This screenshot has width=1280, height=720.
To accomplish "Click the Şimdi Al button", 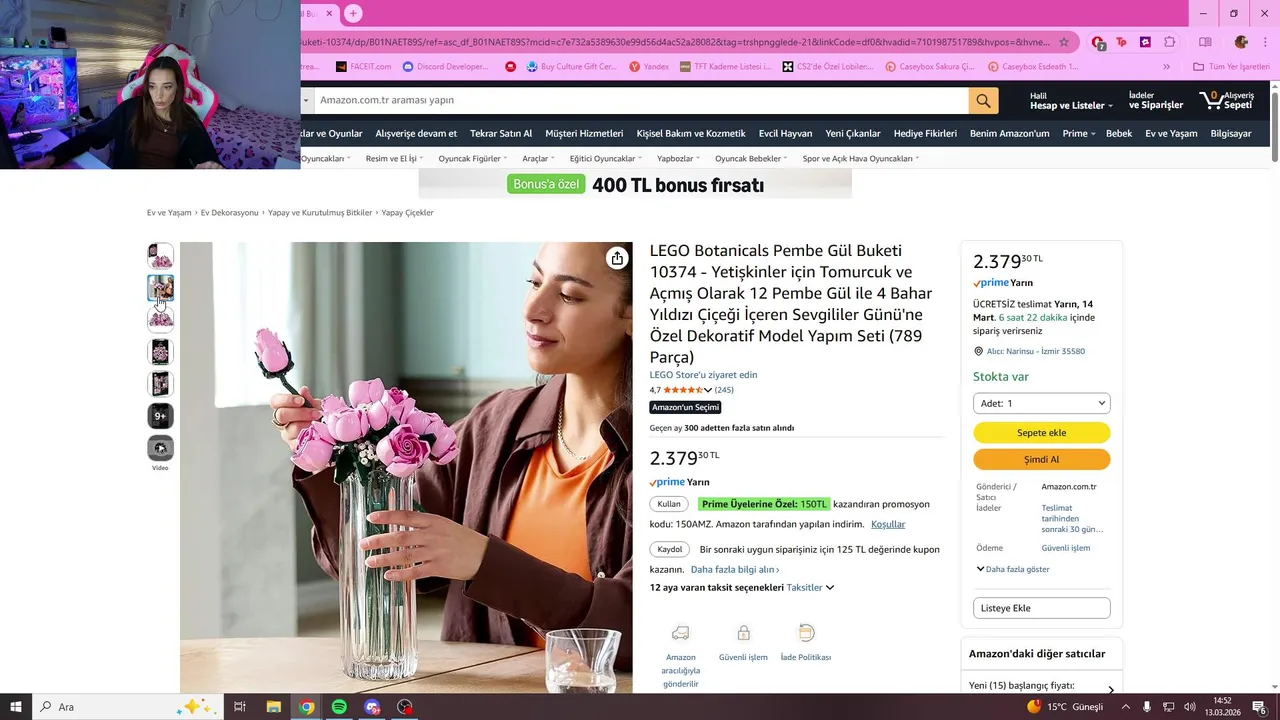I will click(1042, 459).
